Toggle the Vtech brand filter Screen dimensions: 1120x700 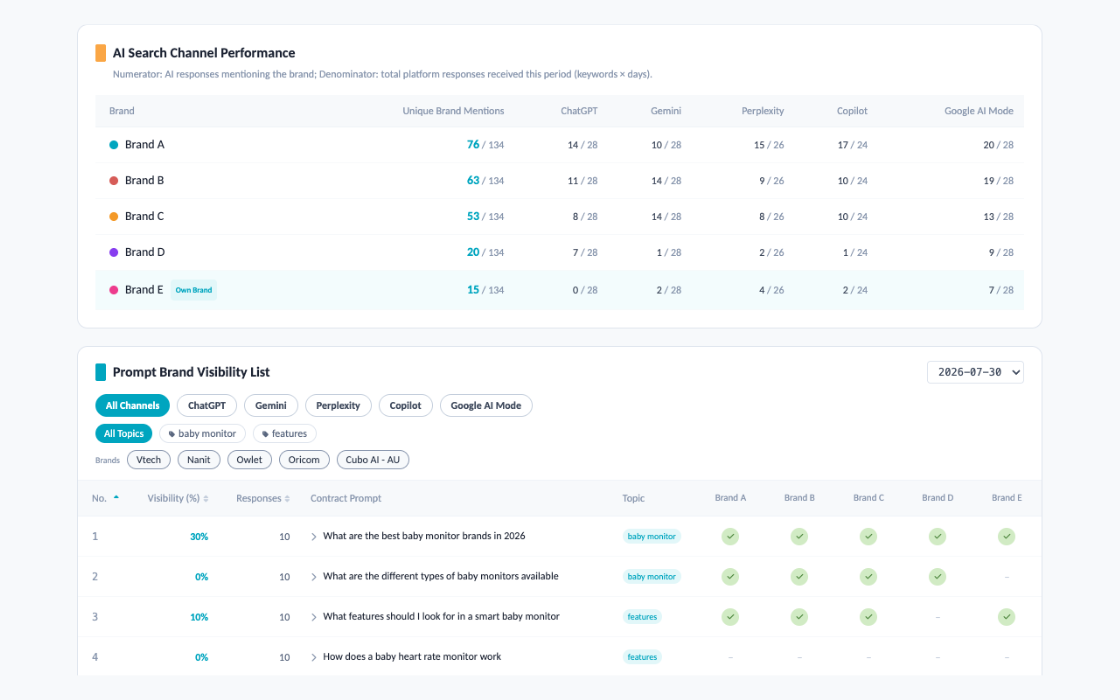(x=149, y=460)
